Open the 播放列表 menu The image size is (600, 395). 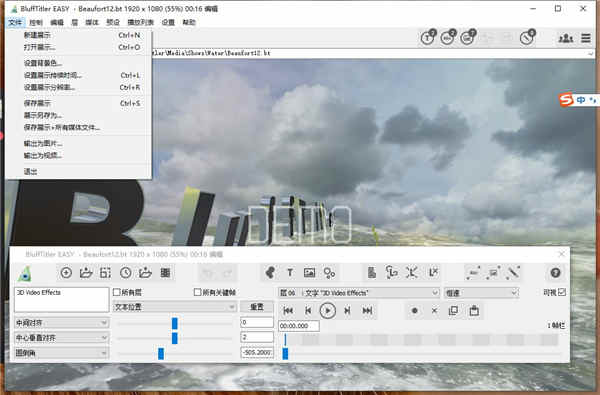[140, 22]
